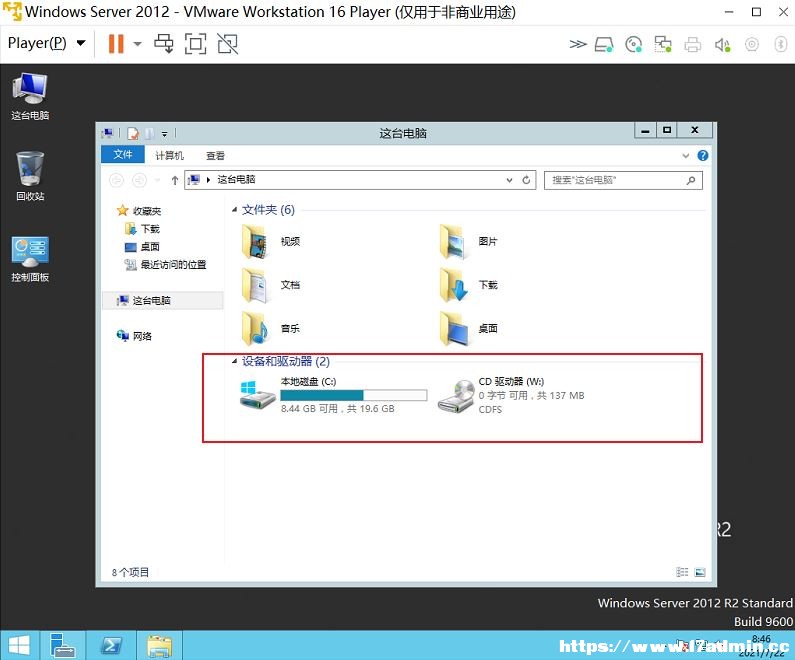Click the network adapter device icon
The image size is (795, 660).
point(663,45)
